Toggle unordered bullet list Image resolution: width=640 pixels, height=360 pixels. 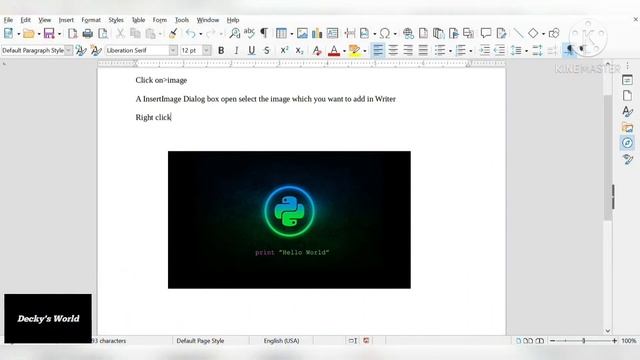tap(440, 50)
